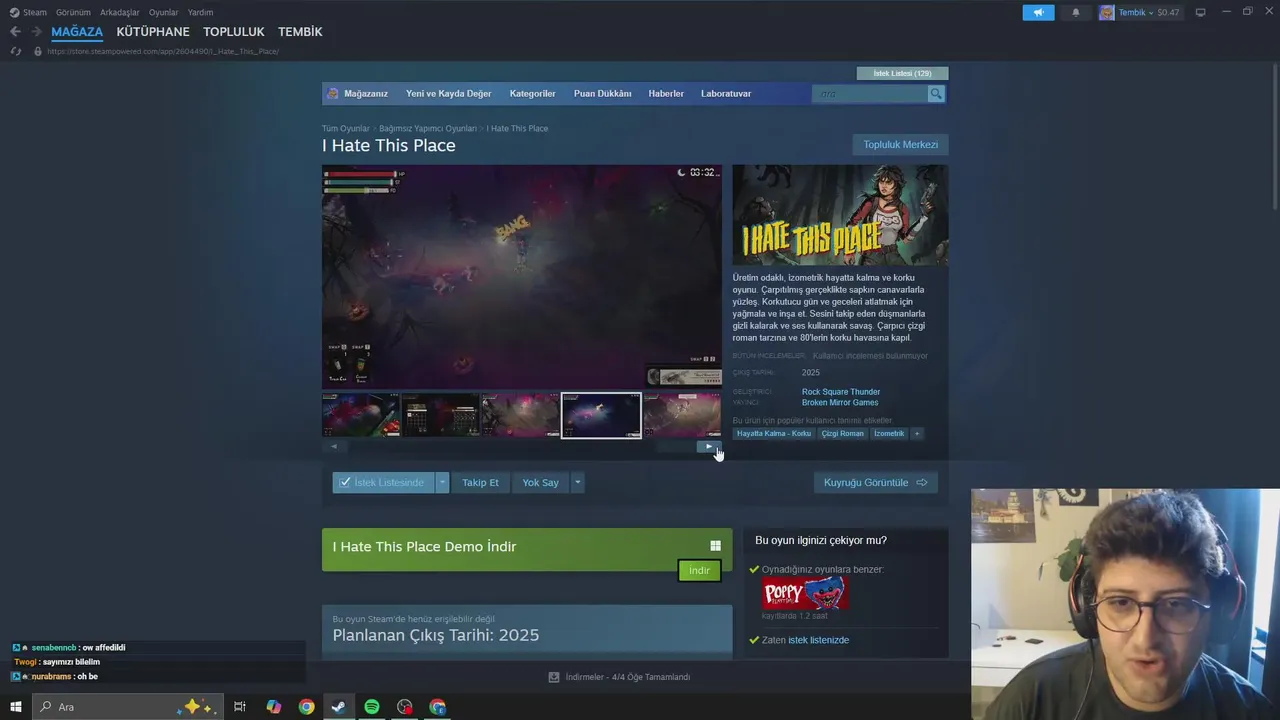Screen dimensions: 1280x720
Task: Click the Steam taskbar icon
Action: click(x=339, y=707)
